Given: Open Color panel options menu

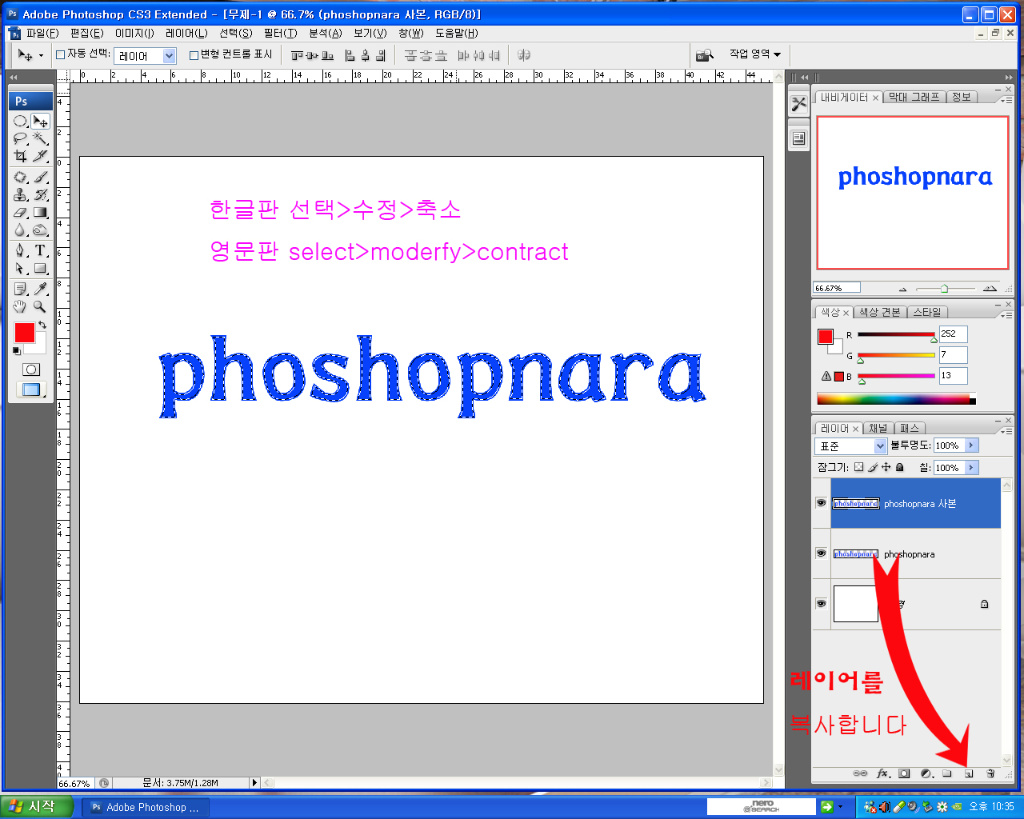Looking at the screenshot, I should pos(1006,315).
